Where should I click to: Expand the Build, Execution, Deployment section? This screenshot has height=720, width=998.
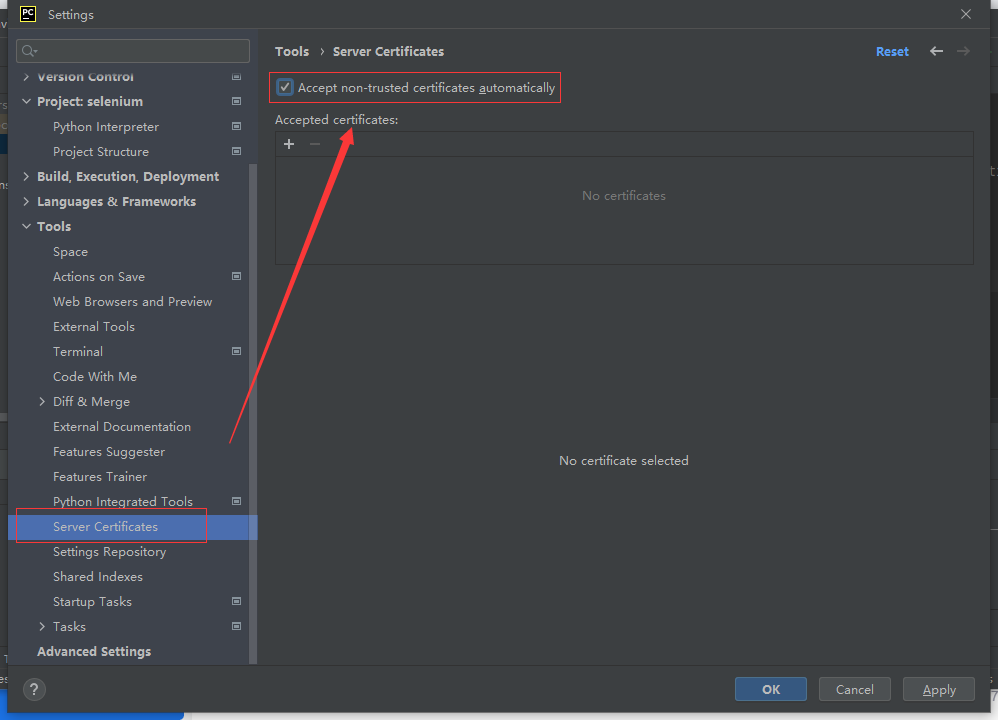pyautogui.click(x=27, y=177)
